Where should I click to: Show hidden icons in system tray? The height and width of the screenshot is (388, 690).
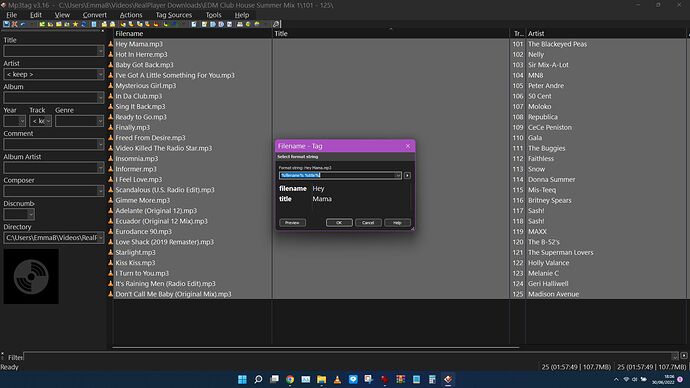point(616,379)
